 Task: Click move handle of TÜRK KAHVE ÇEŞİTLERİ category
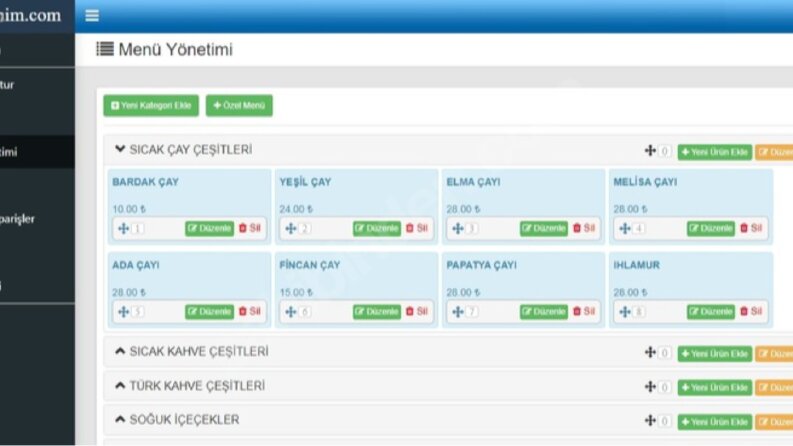(x=650, y=387)
